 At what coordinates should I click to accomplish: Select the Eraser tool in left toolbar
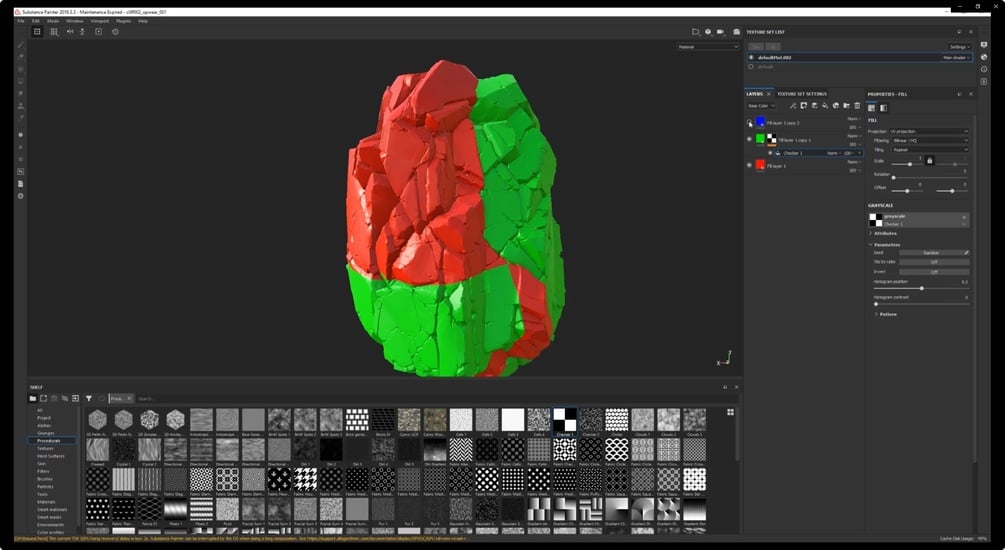(21, 57)
